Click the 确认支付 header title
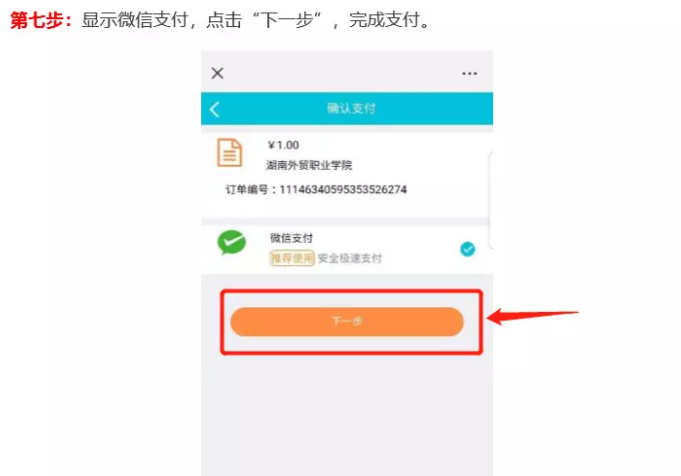The width and height of the screenshot is (681, 476). [x=351, y=108]
